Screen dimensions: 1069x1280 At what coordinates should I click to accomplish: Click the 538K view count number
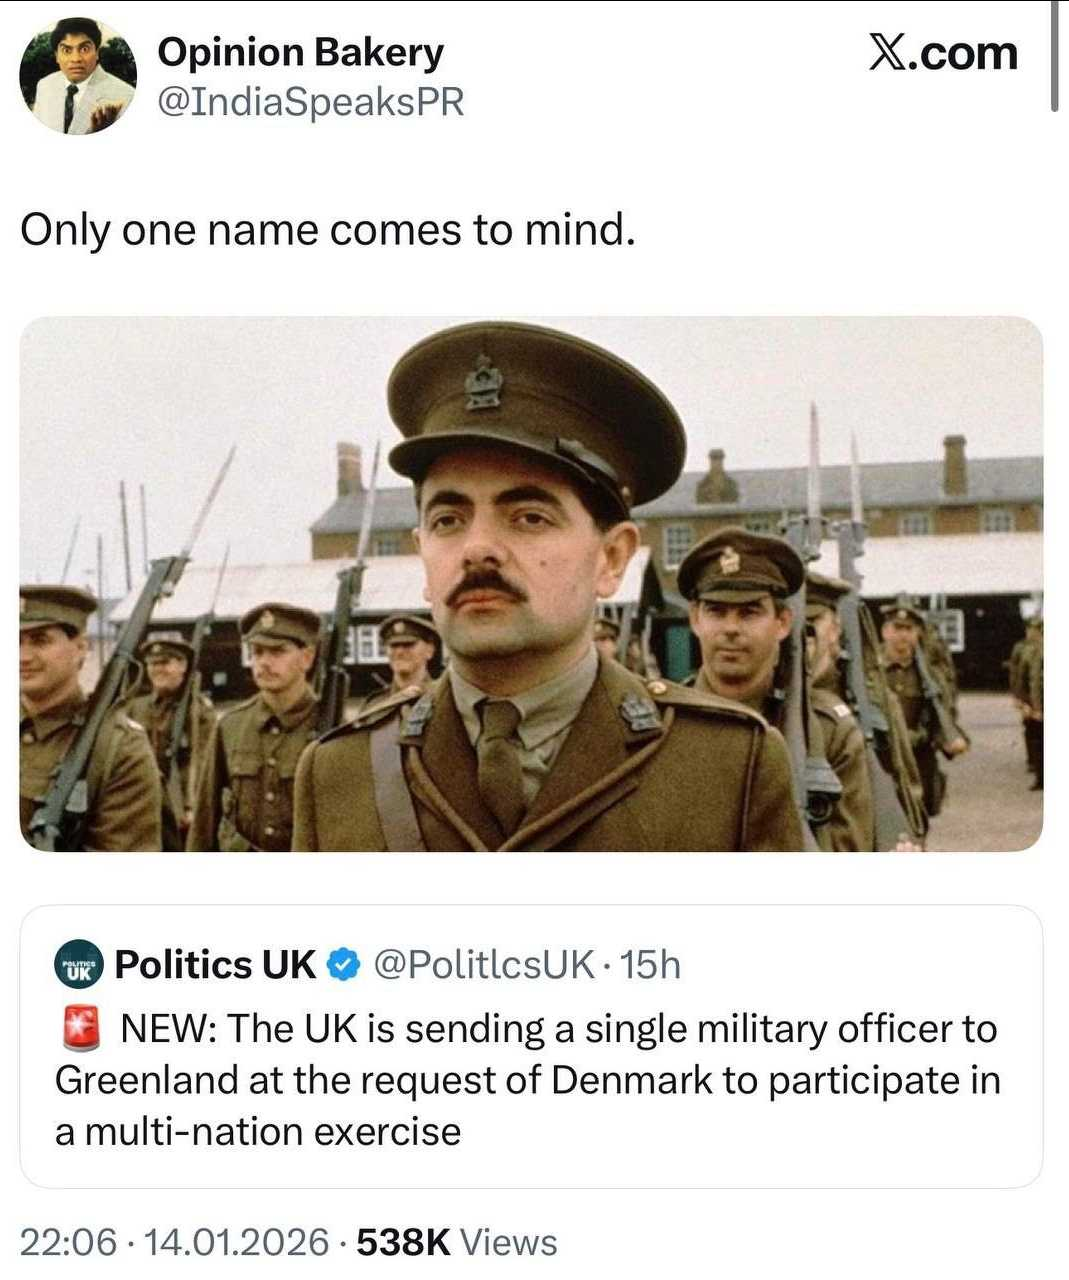click(x=403, y=1242)
